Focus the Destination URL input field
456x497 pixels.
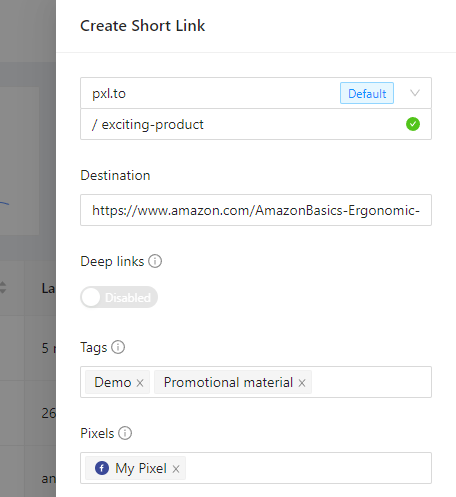(x=256, y=210)
